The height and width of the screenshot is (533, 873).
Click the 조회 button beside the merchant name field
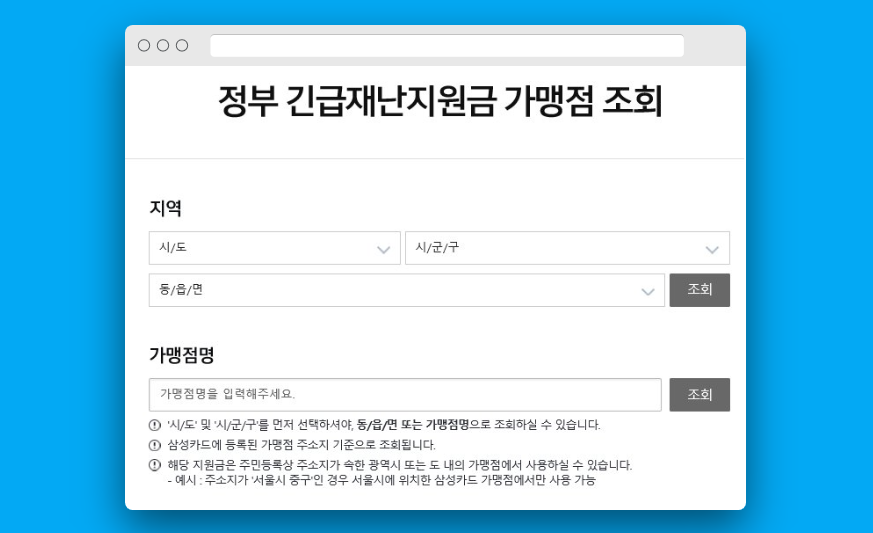coord(700,395)
